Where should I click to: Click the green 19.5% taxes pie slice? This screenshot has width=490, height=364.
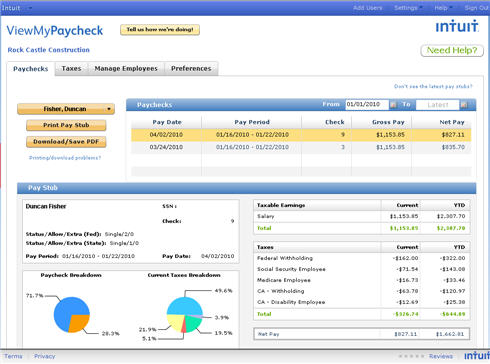193,323
